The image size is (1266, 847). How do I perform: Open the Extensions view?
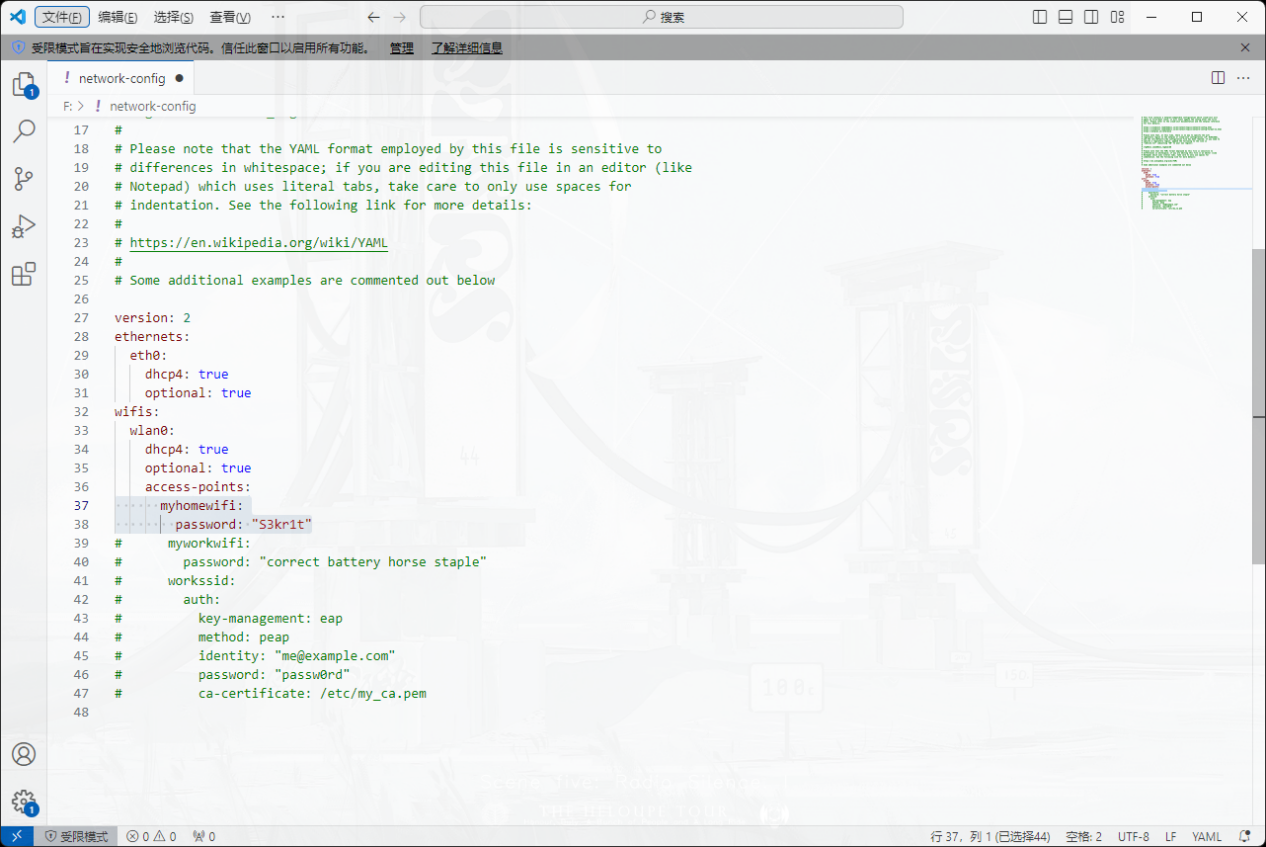(x=23, y=274)
